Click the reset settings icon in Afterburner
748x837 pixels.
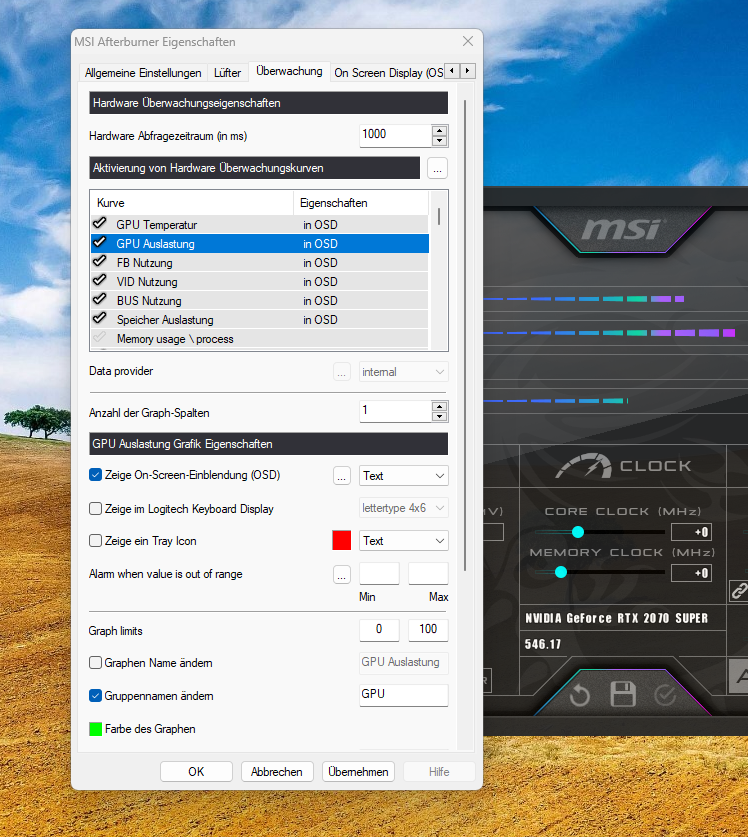click(580, 696)
